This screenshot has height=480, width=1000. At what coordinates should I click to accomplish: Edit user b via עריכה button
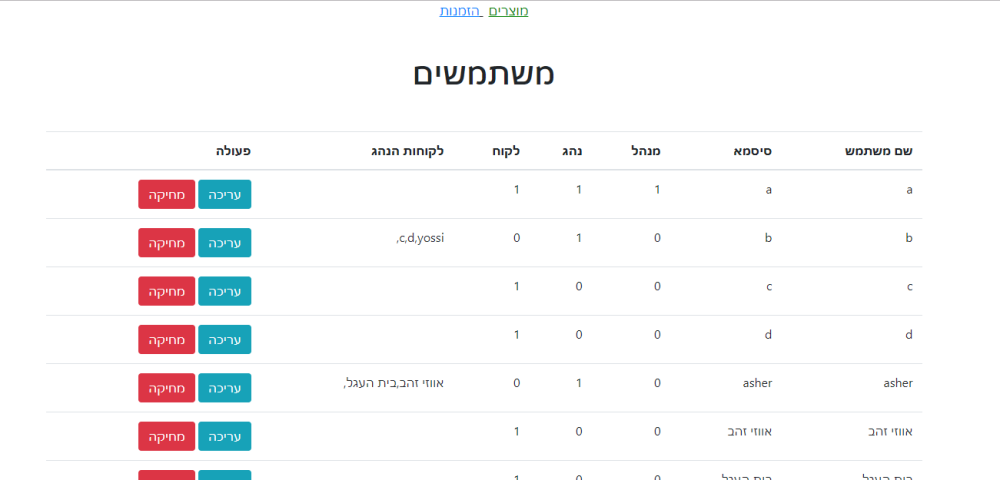click(225, 243)
